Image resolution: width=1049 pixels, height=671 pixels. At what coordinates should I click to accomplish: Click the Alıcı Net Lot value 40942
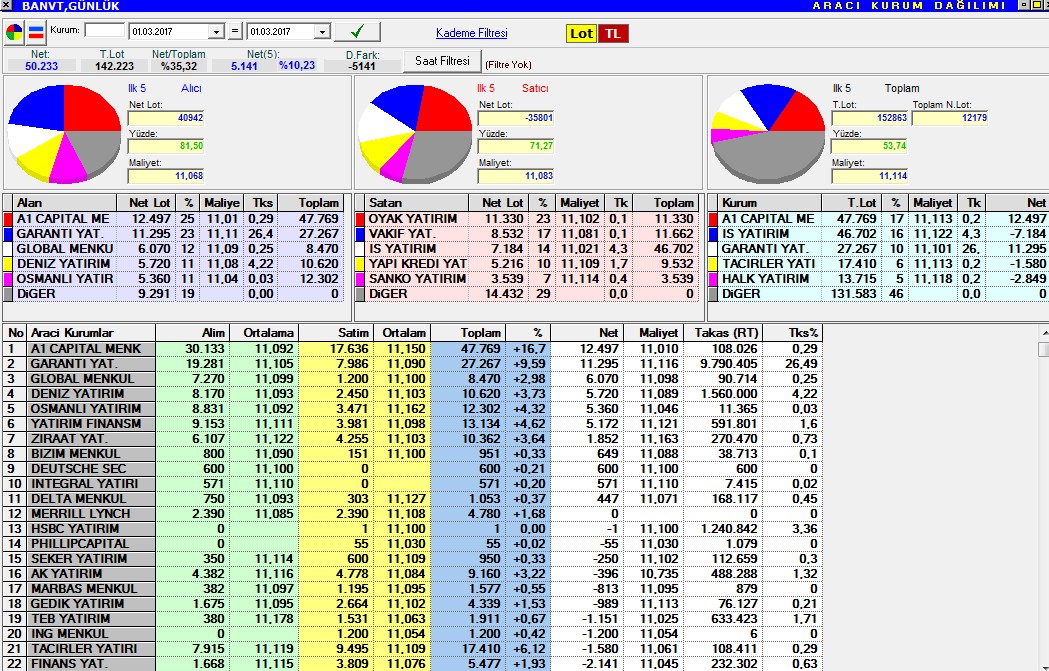coord(166,118)
